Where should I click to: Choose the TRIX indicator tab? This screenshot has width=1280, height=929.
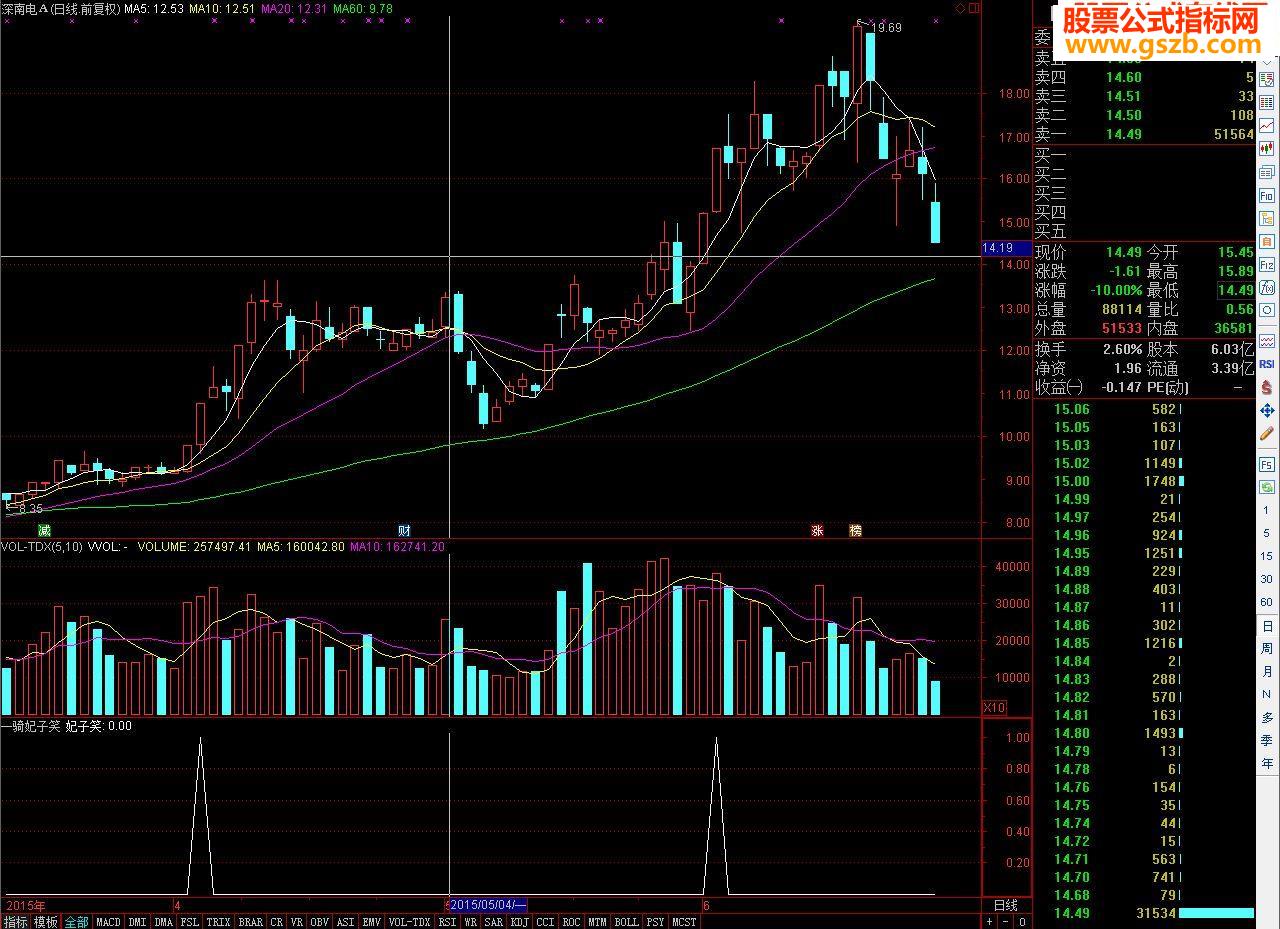coord(219,921)
